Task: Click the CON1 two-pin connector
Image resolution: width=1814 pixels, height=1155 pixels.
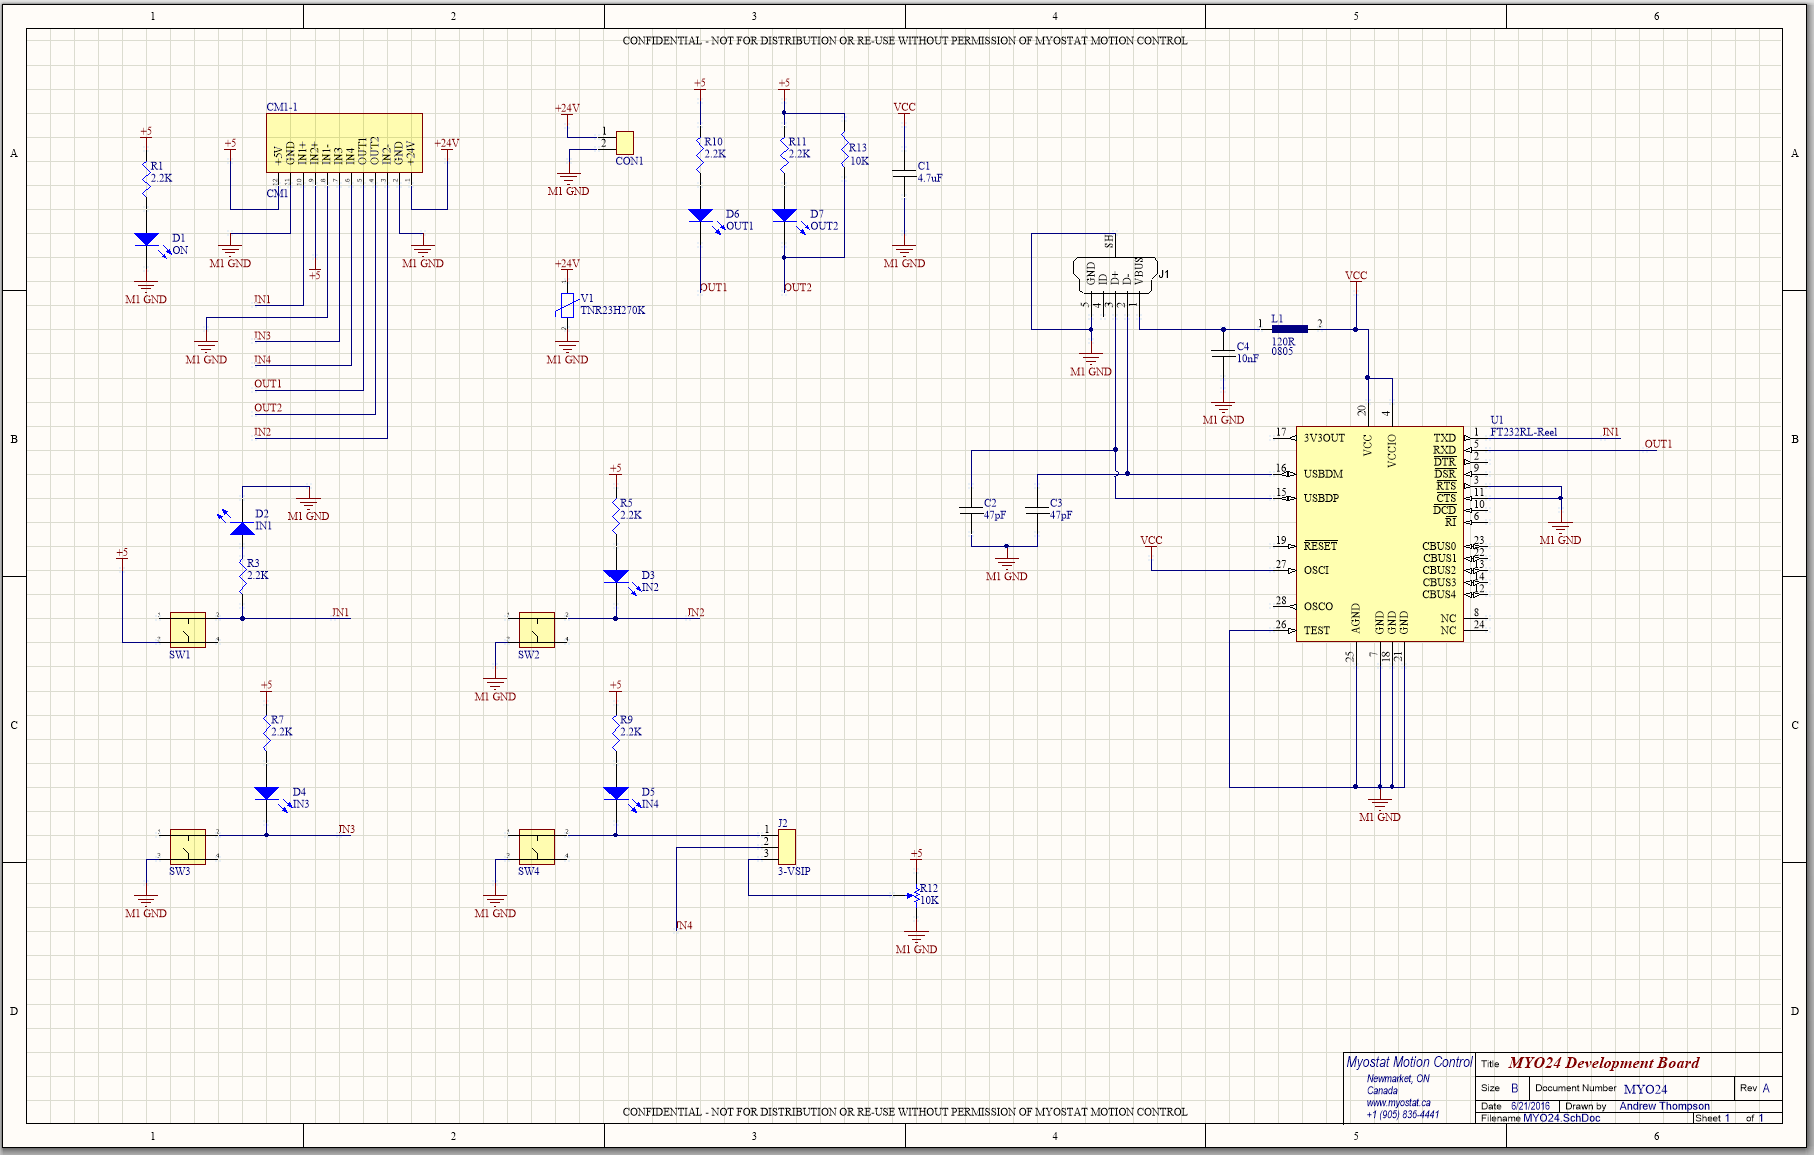Action: (x=625, y=142)
